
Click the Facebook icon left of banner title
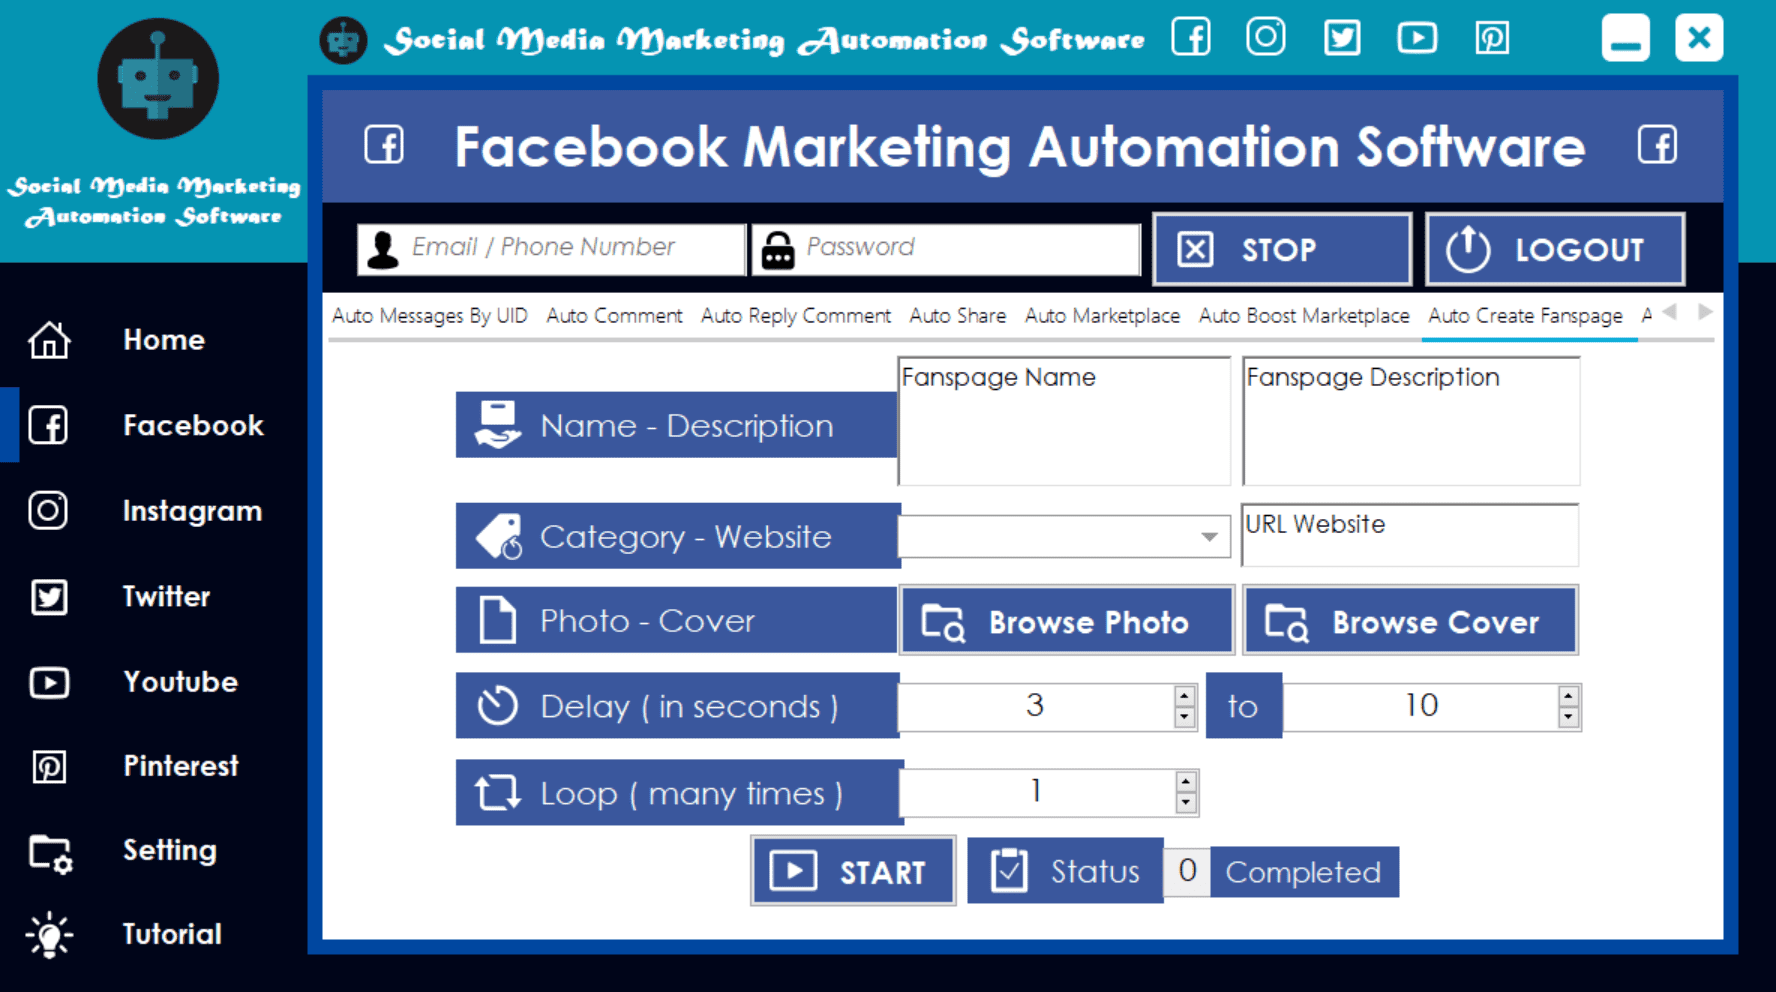[384, 145]
